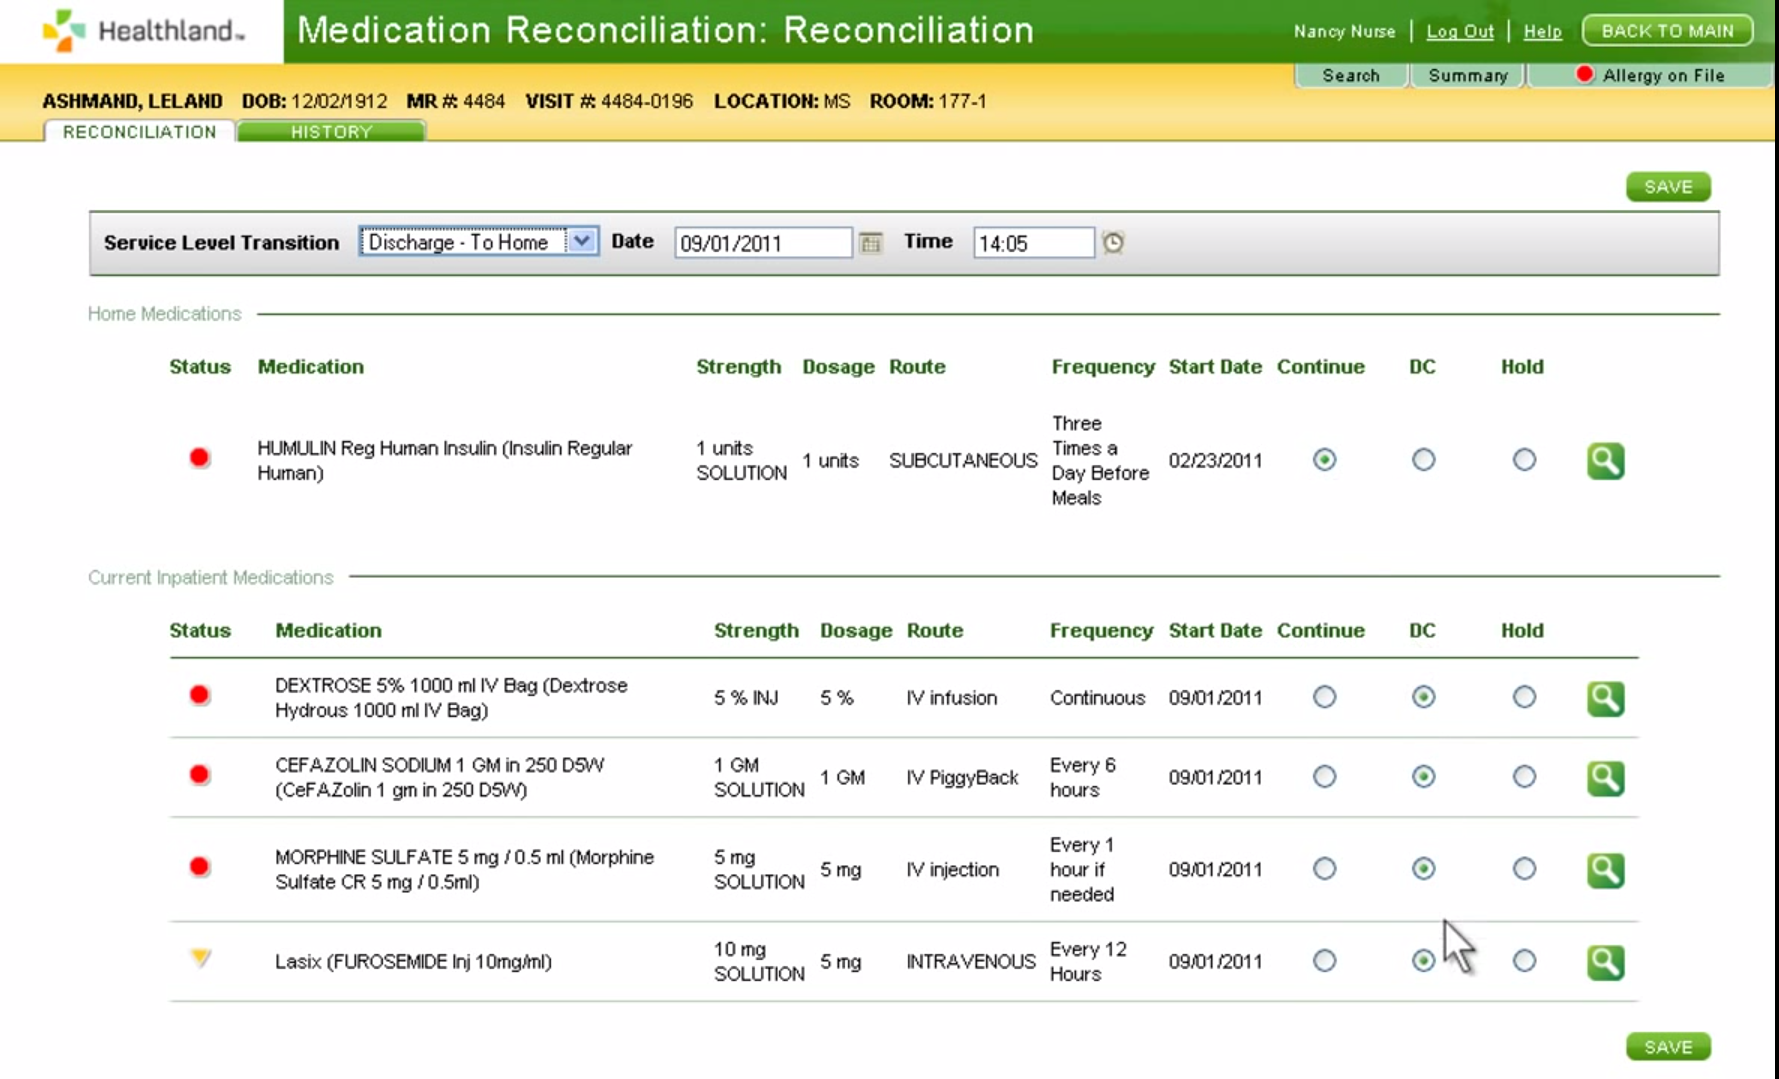Click the Nancy Nurse user name
The width and height of the screenshot is (1779, 1079).
(1344, 31)
